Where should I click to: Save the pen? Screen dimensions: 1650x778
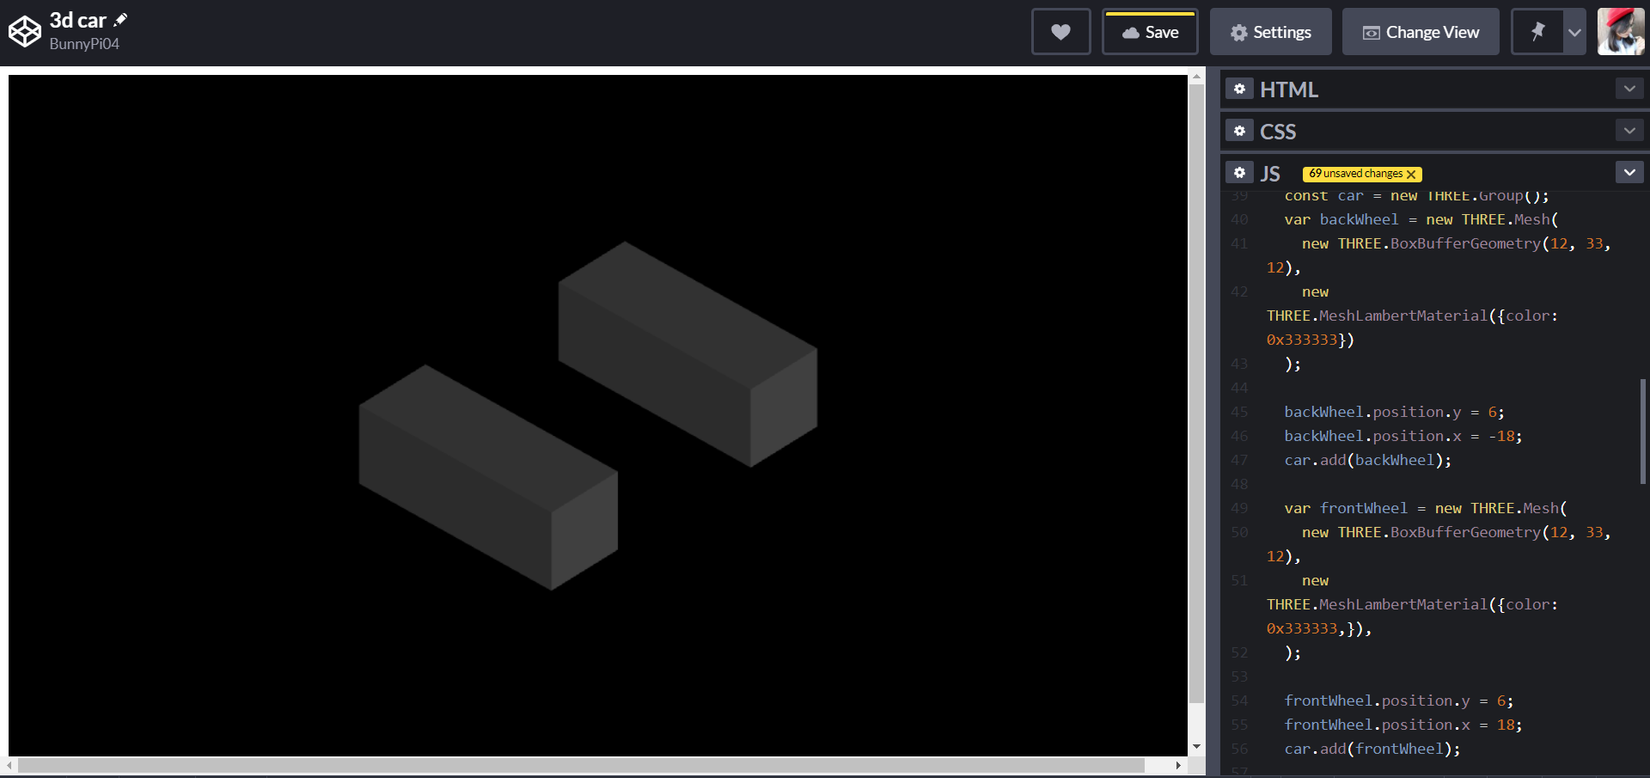(1150, 32)
